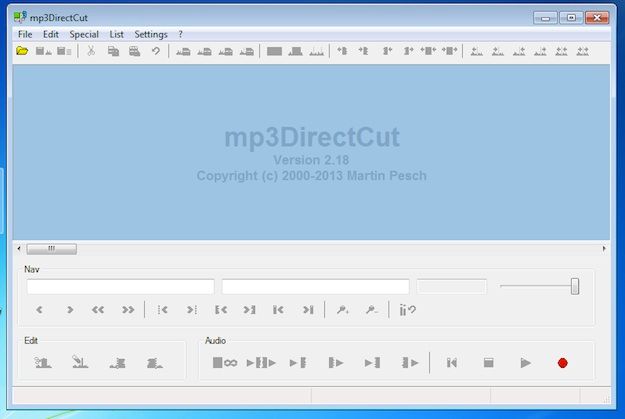
Task: Step forward with the single right chevron
Action: click(x=70, y=310)
